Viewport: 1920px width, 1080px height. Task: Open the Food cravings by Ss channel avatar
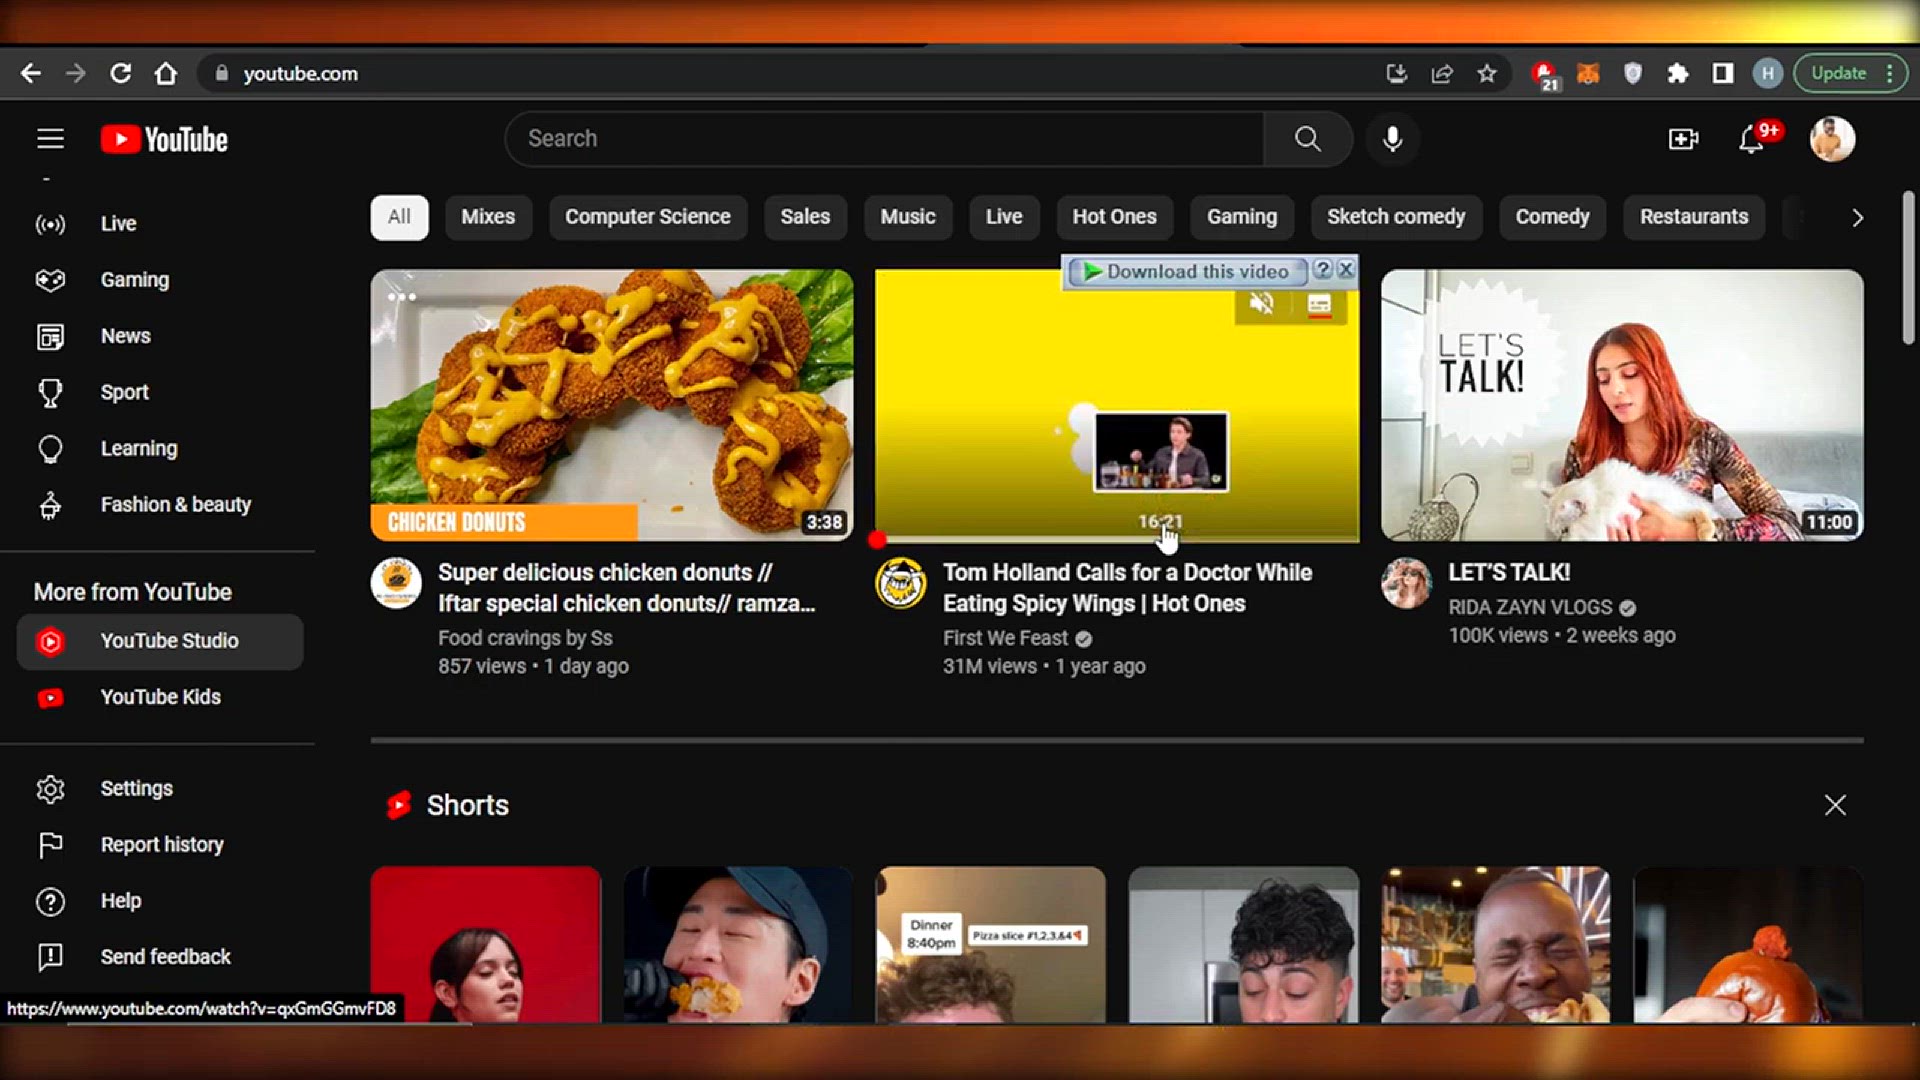[396, 583]
